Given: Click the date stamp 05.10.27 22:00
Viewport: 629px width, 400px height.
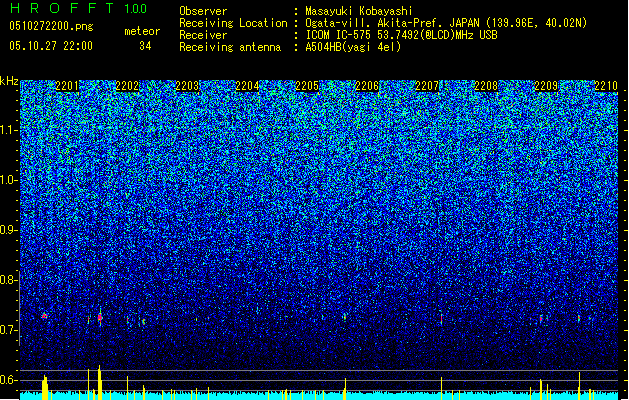Looking at the screenshot, I should [x=51, y=46].
